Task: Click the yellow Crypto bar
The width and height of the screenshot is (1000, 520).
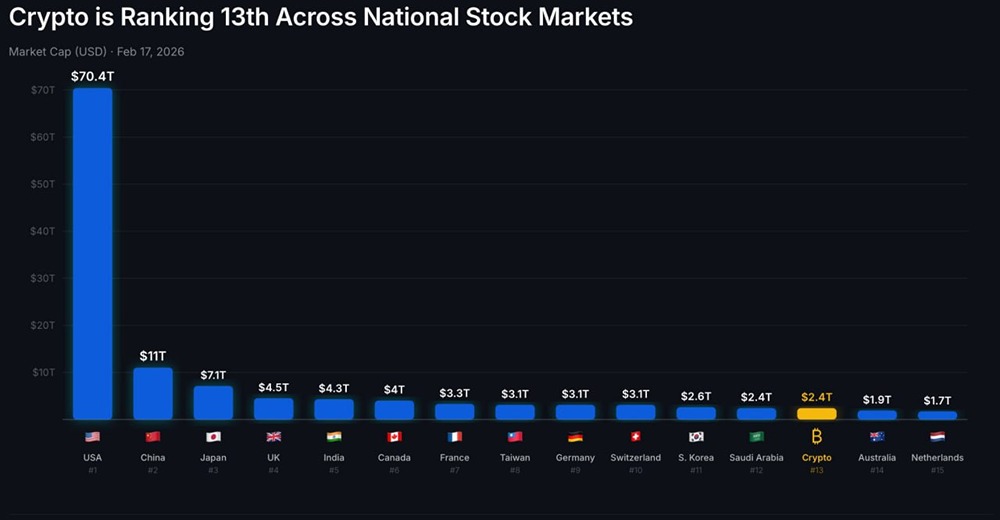Action: pos(816,413)
